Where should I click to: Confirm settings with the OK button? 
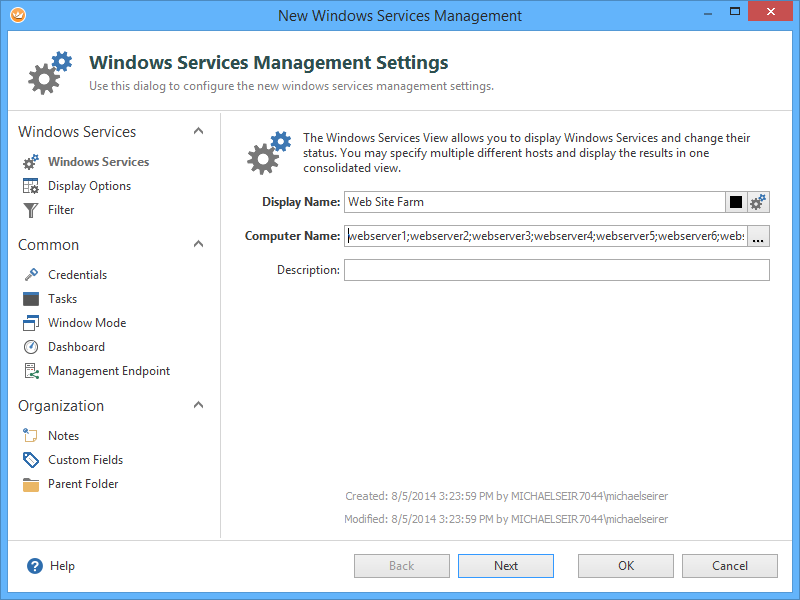[x=625, y=566]
